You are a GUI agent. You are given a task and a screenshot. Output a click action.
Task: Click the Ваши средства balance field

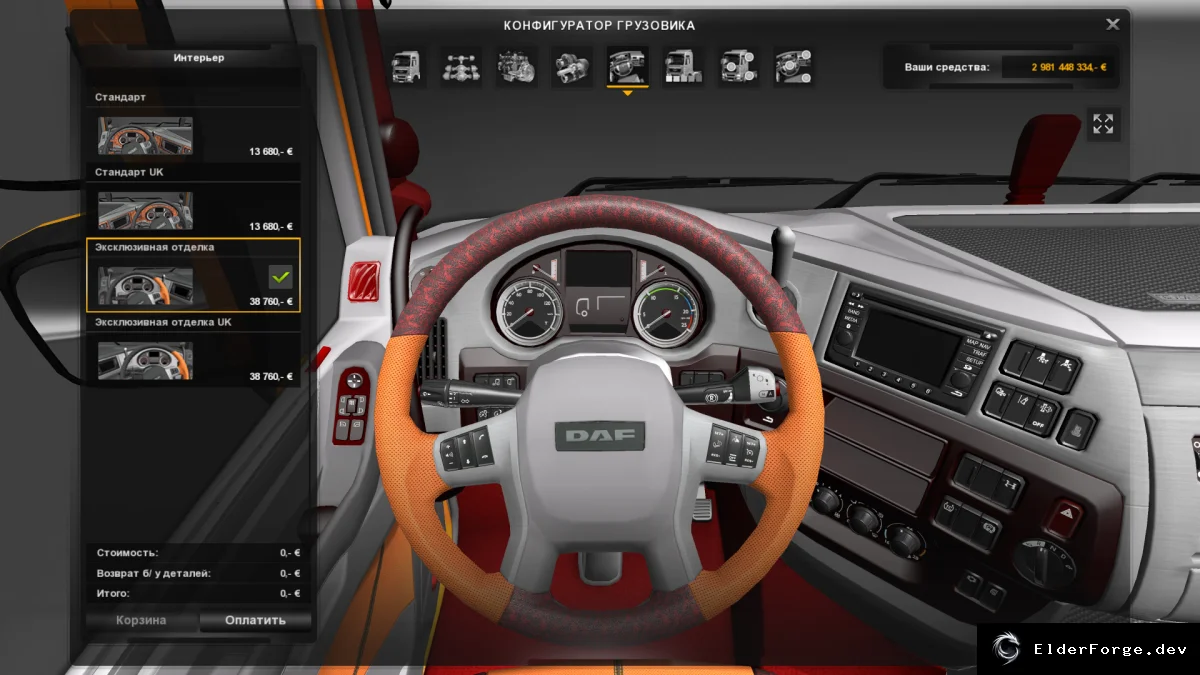[x=1001, y=67]
